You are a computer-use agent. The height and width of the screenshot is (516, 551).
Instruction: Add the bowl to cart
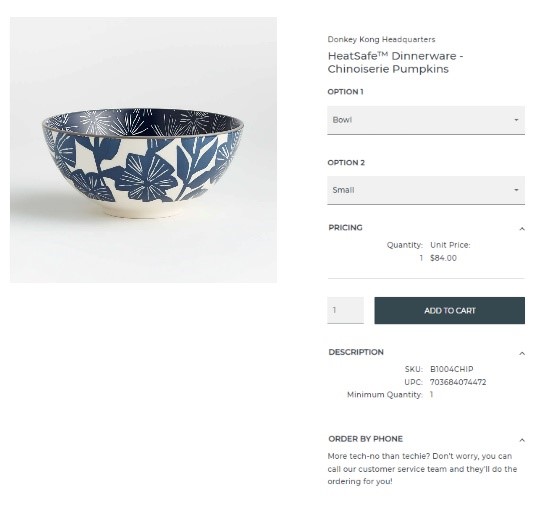click(449, 310)
